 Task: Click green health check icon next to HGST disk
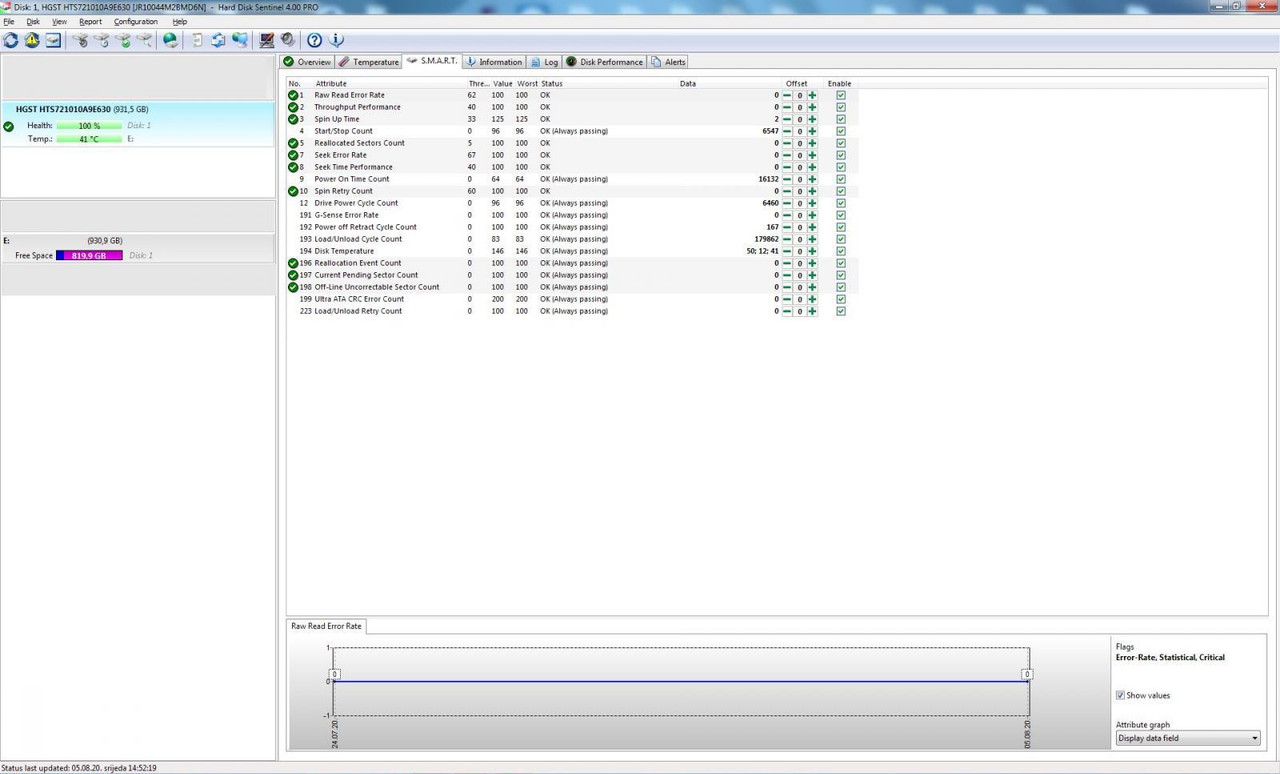[x=9, y=126]
